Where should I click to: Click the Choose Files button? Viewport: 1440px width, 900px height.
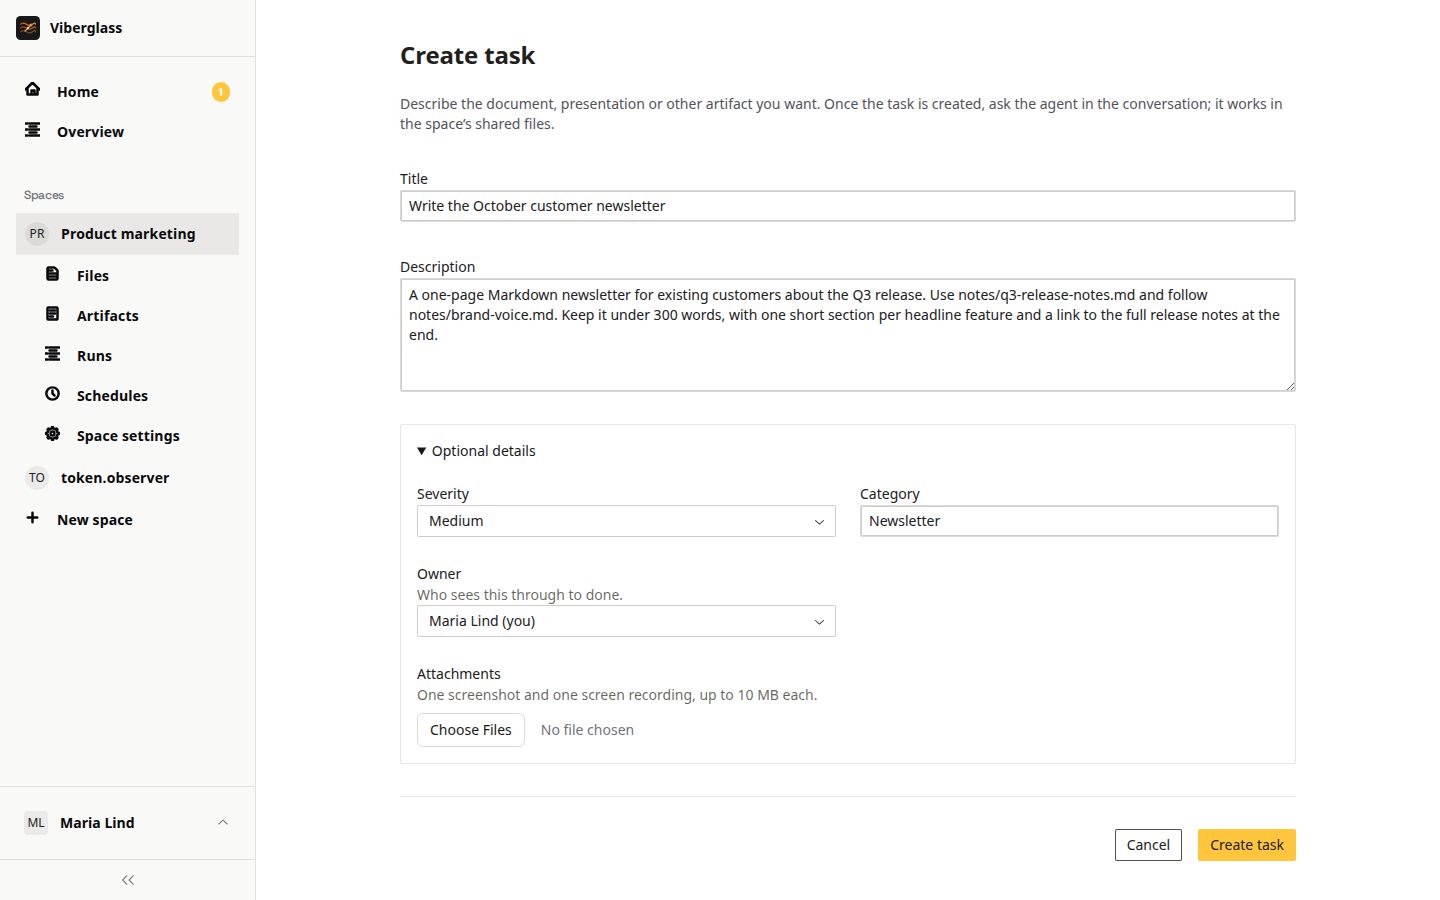pyautogui.click(x=471, y=730)
